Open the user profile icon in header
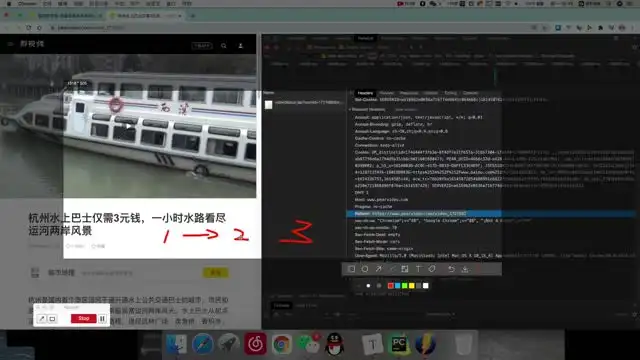 tap(240, 46)
